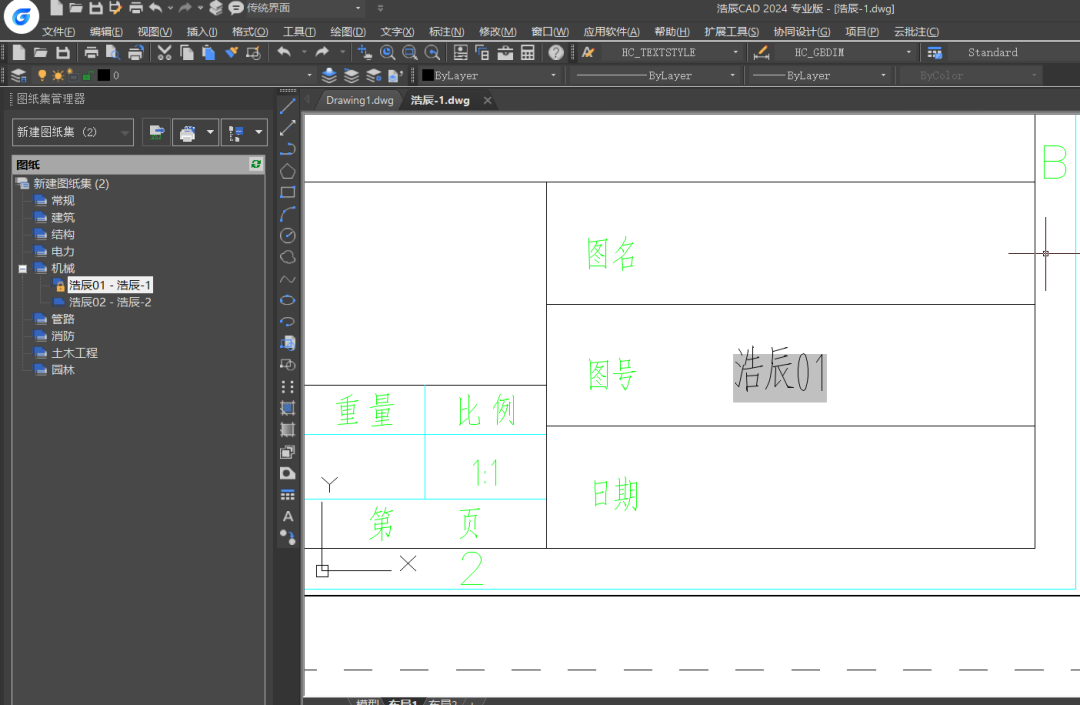
Task: Open the 文件(F) menu
Action: [x=59, y=32]
